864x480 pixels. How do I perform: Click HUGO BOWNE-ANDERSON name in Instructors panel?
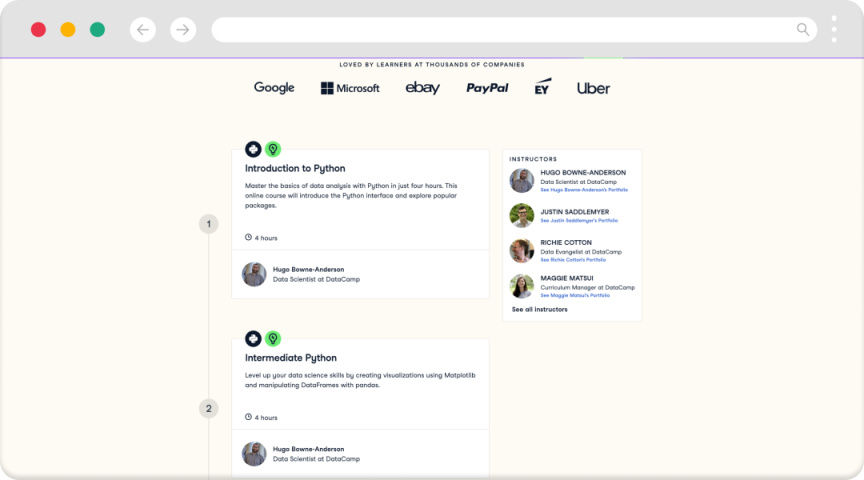[583, 172]
